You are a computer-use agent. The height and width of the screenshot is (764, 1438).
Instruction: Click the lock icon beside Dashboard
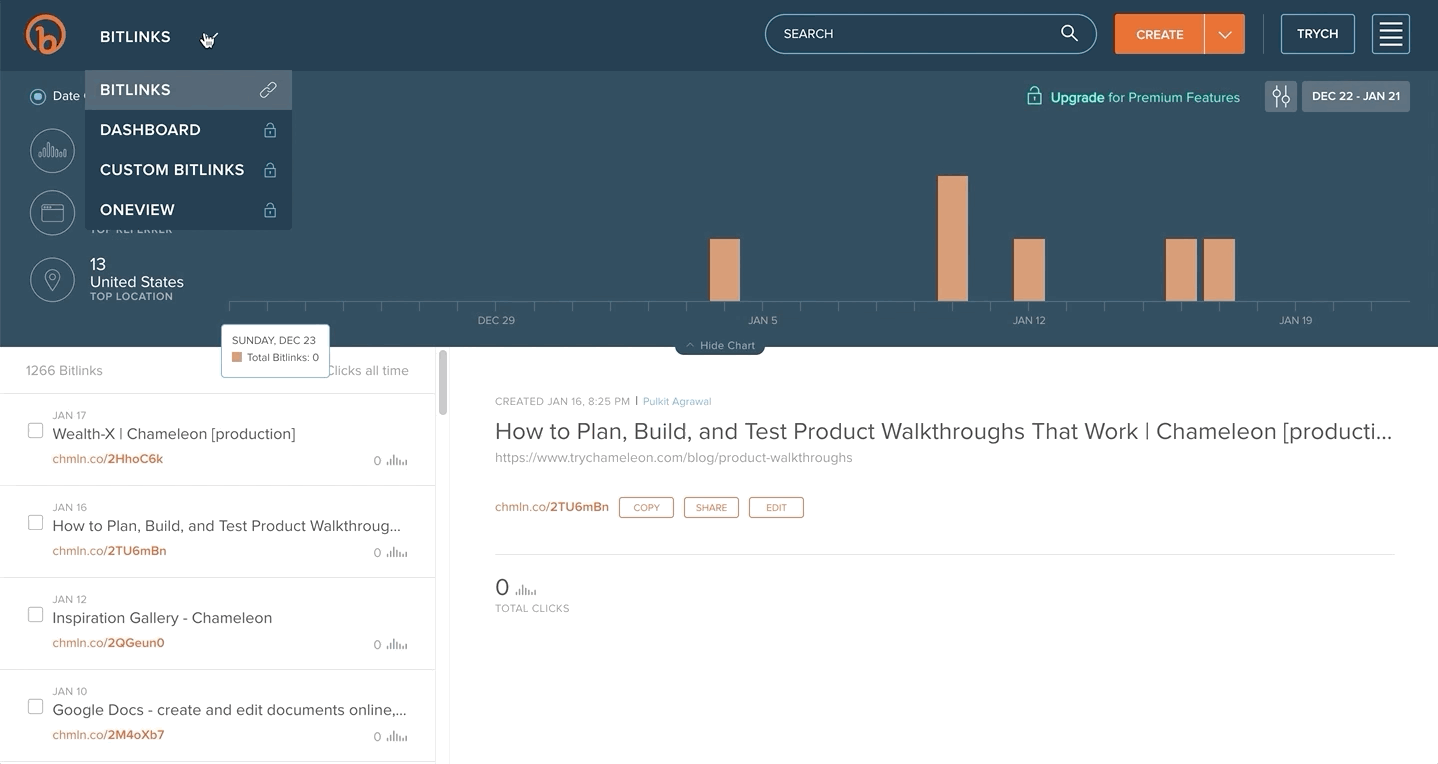pos(270,130)
